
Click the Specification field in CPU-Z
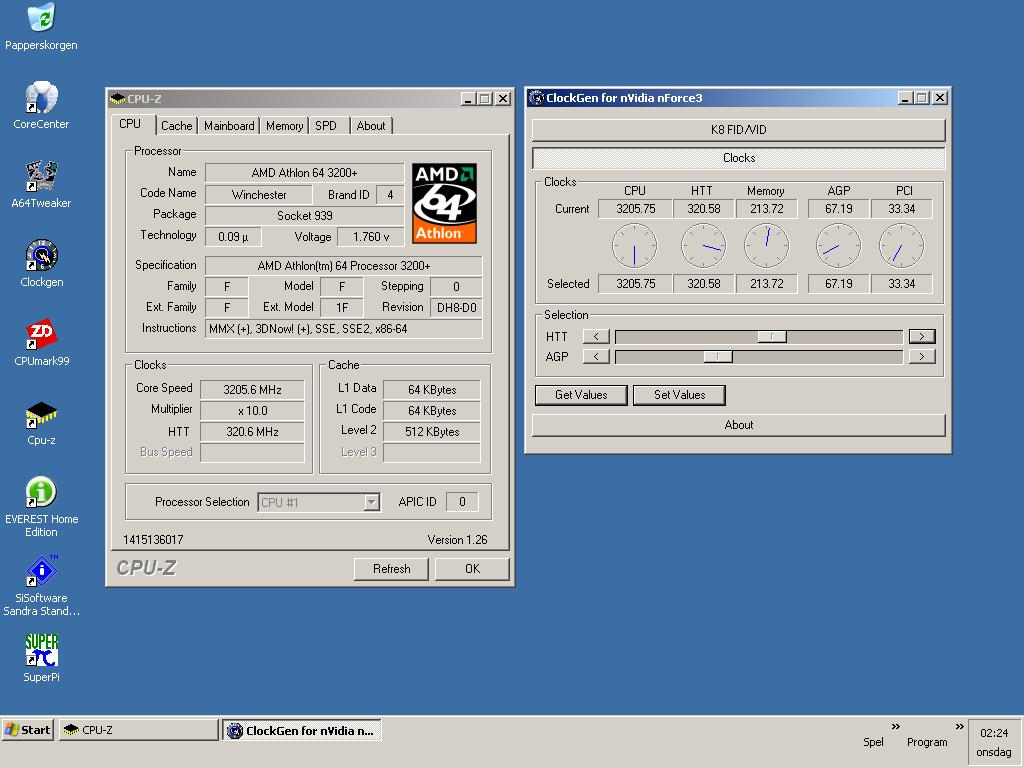click(x=344, y=266)
